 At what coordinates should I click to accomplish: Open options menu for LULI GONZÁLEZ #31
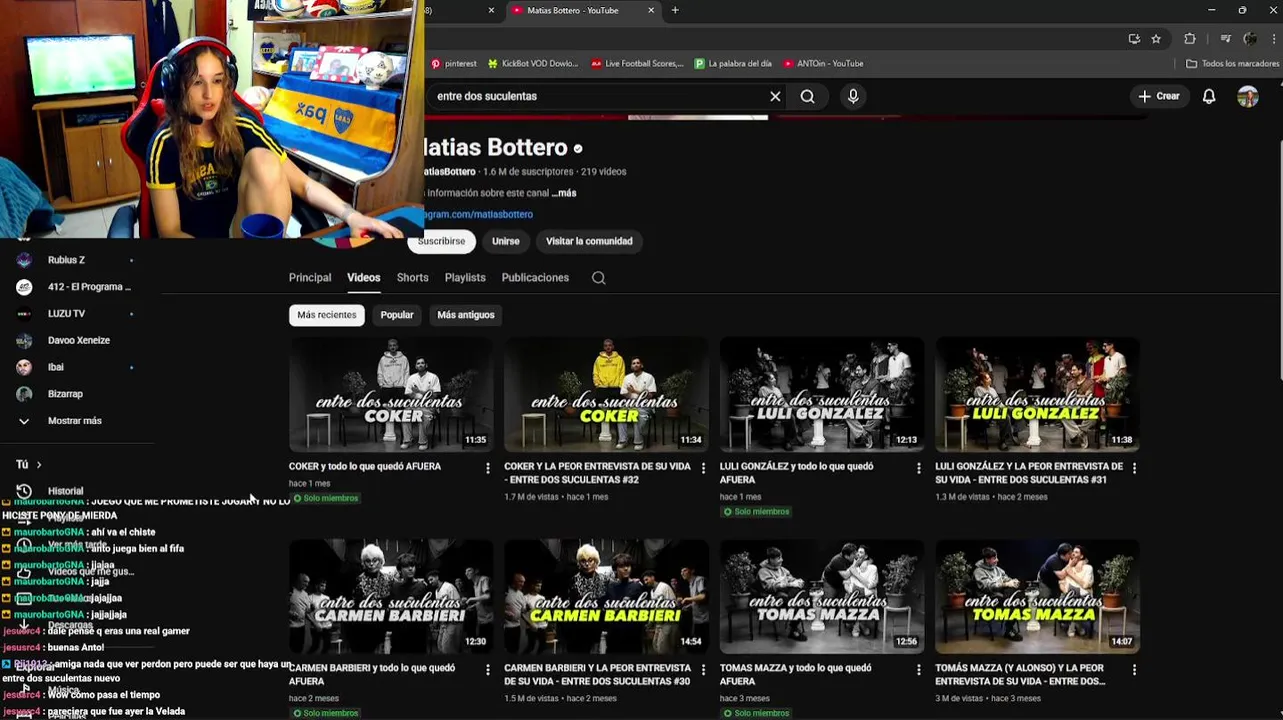[1134, 468]
